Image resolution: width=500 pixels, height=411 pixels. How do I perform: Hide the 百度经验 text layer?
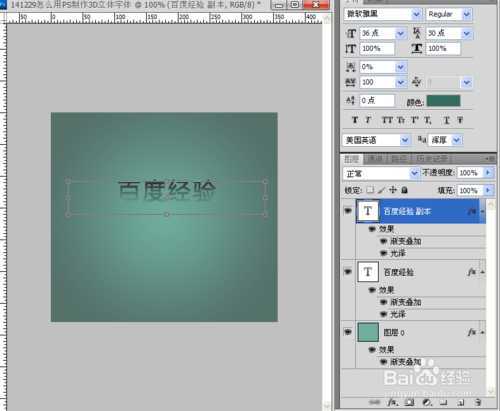click(348, 272)
